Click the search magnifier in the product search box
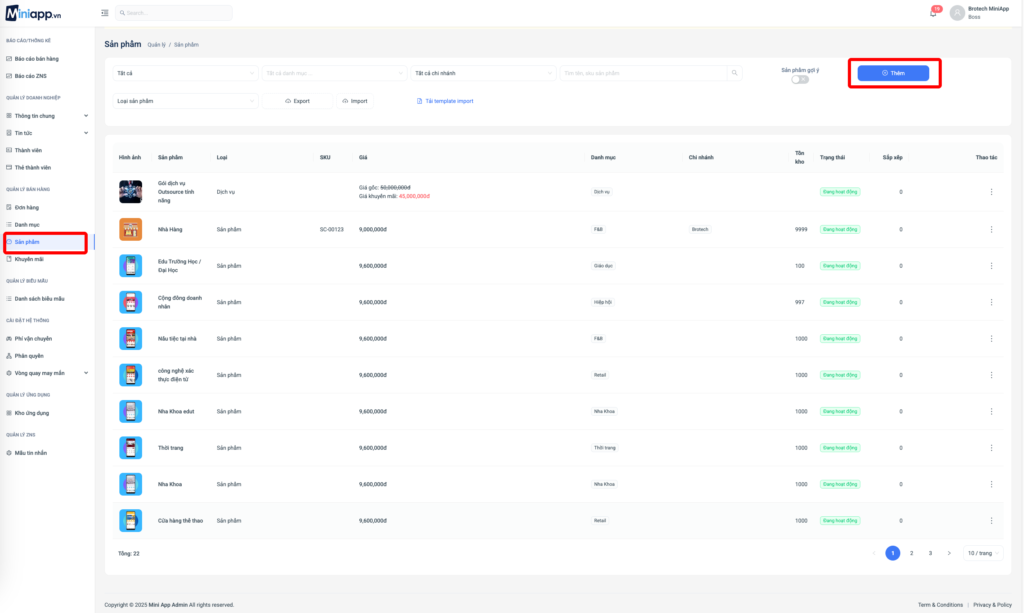 735,73
